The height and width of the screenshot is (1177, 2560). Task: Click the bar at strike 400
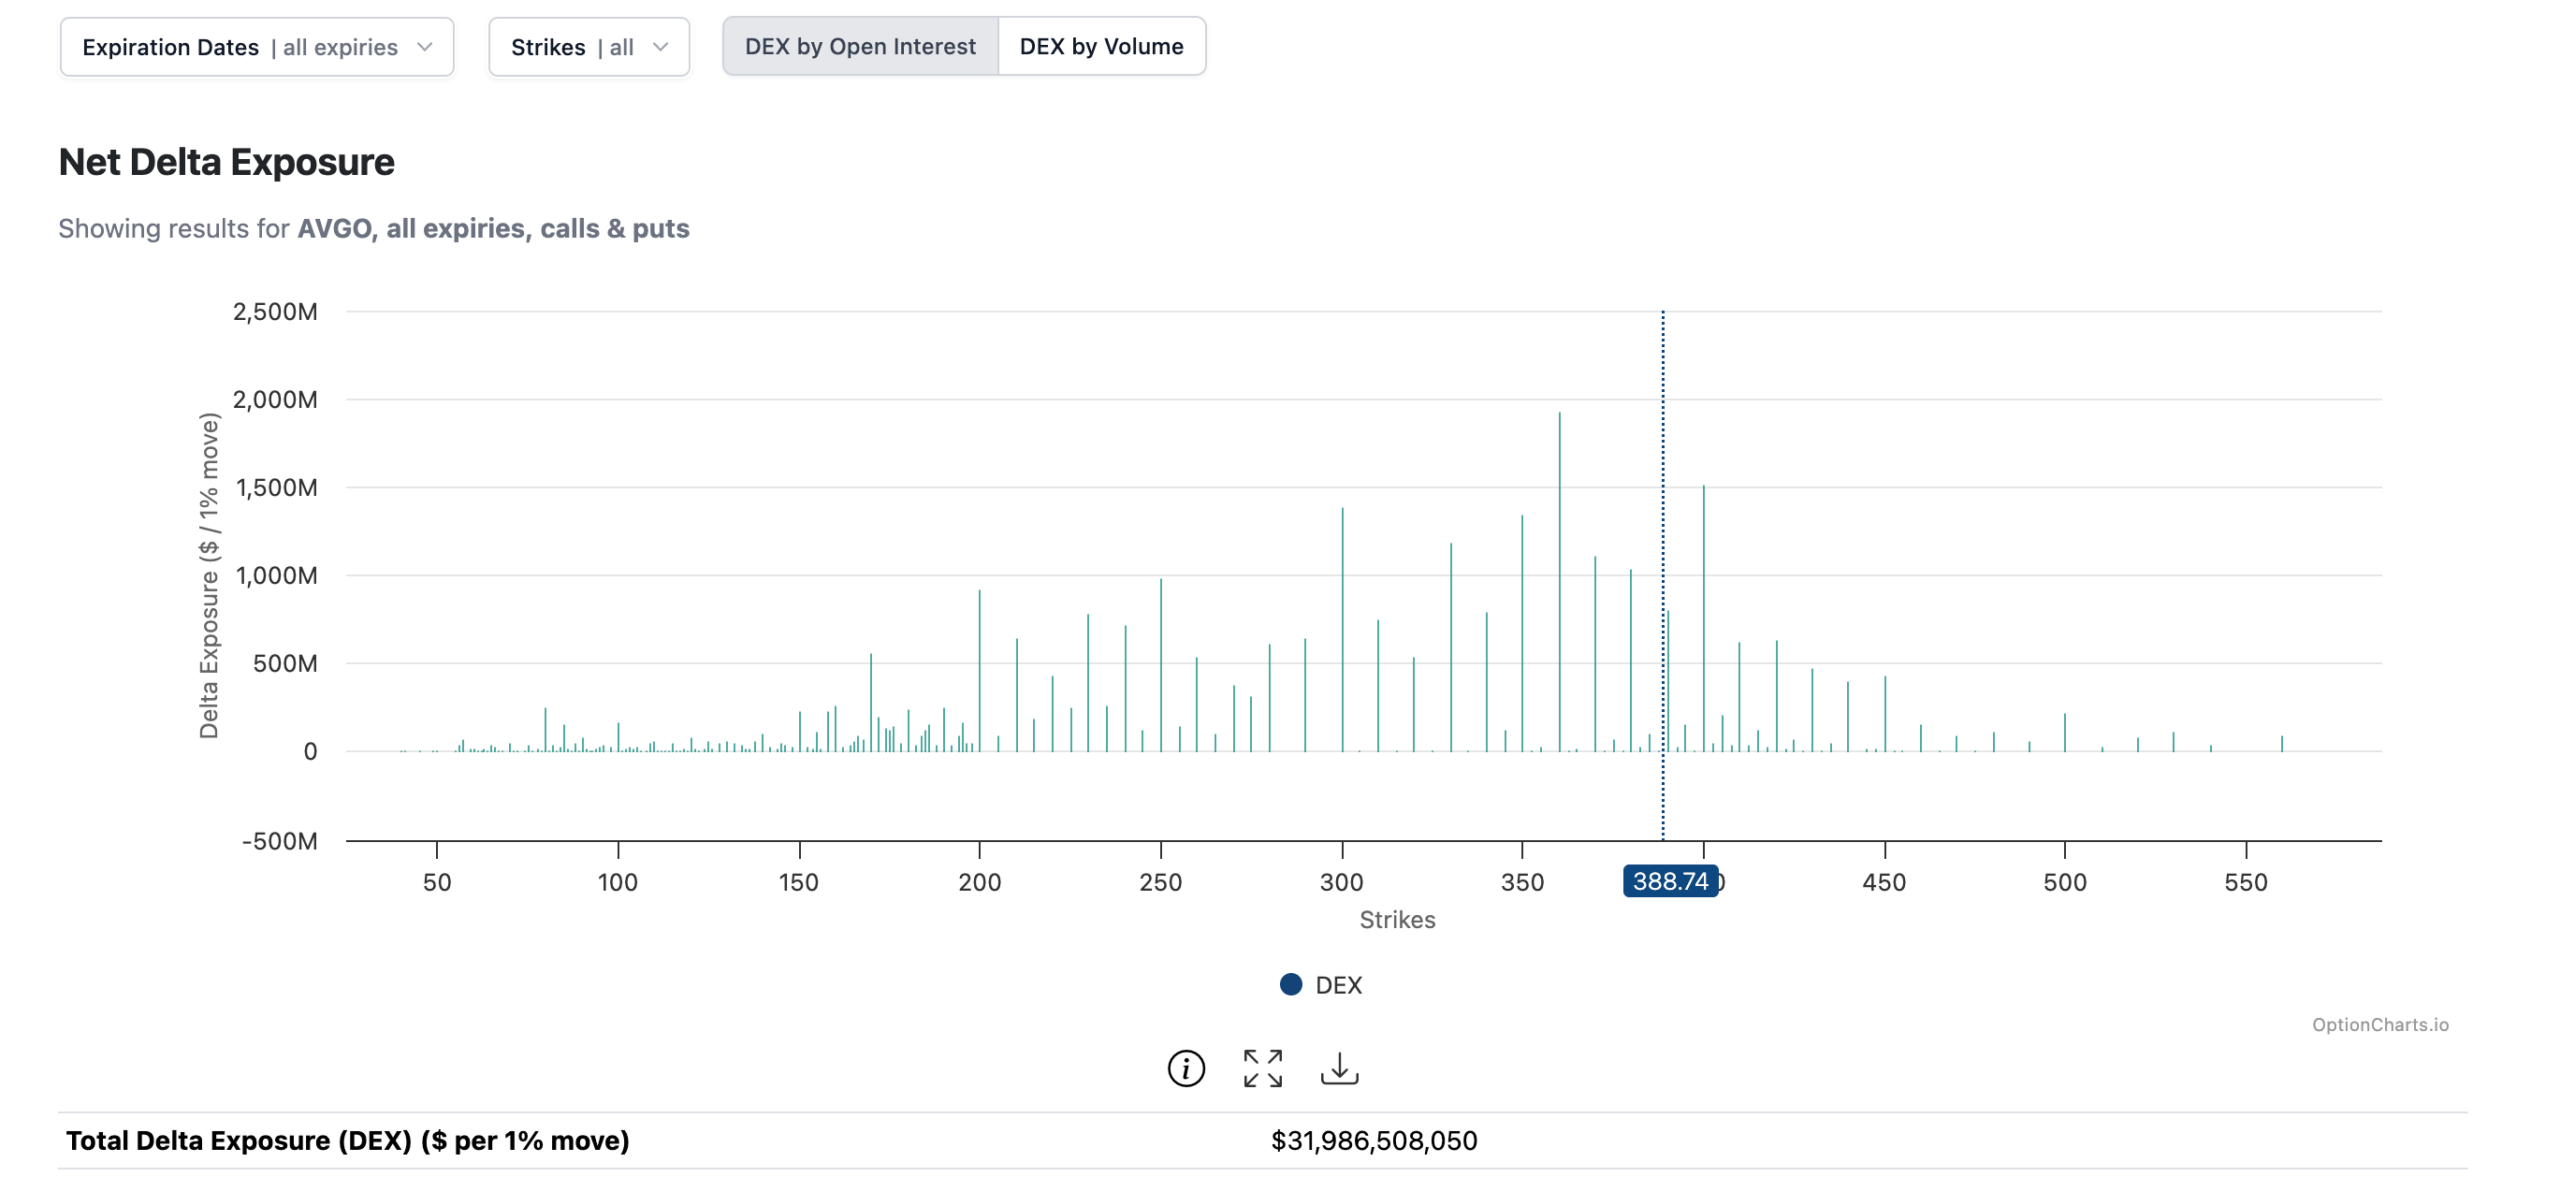(x=1703, y=620)
